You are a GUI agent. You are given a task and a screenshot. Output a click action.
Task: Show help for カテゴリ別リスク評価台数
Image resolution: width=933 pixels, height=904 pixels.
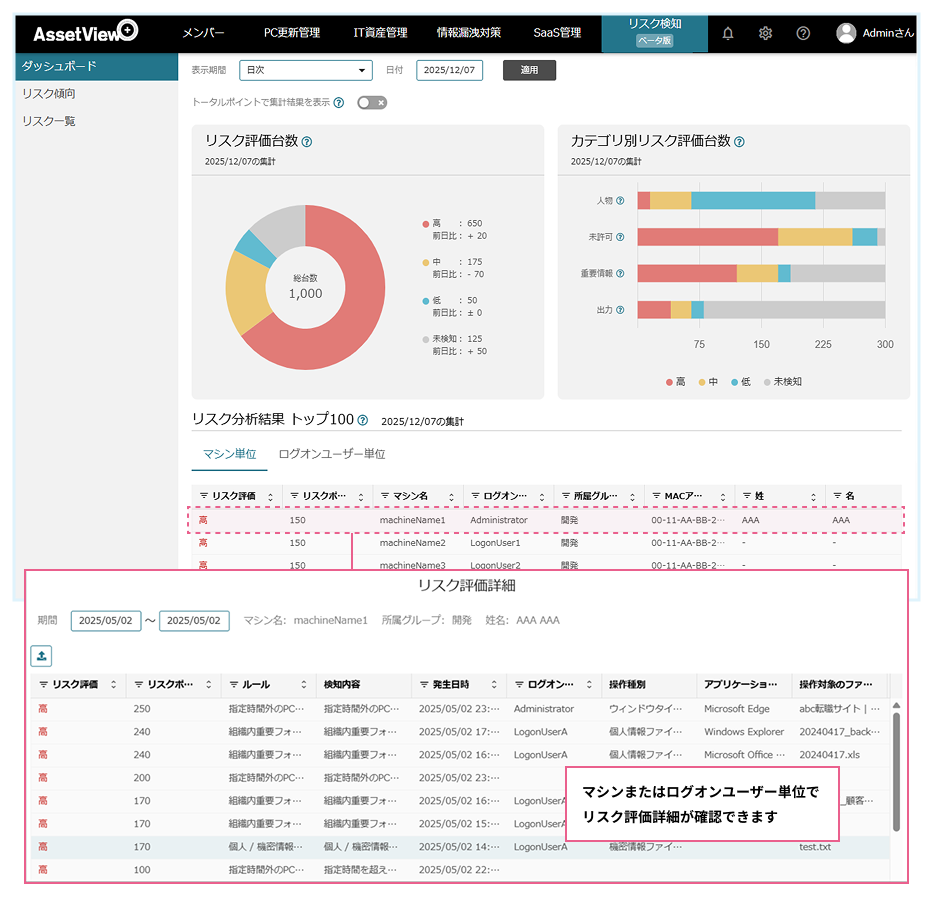739,142
